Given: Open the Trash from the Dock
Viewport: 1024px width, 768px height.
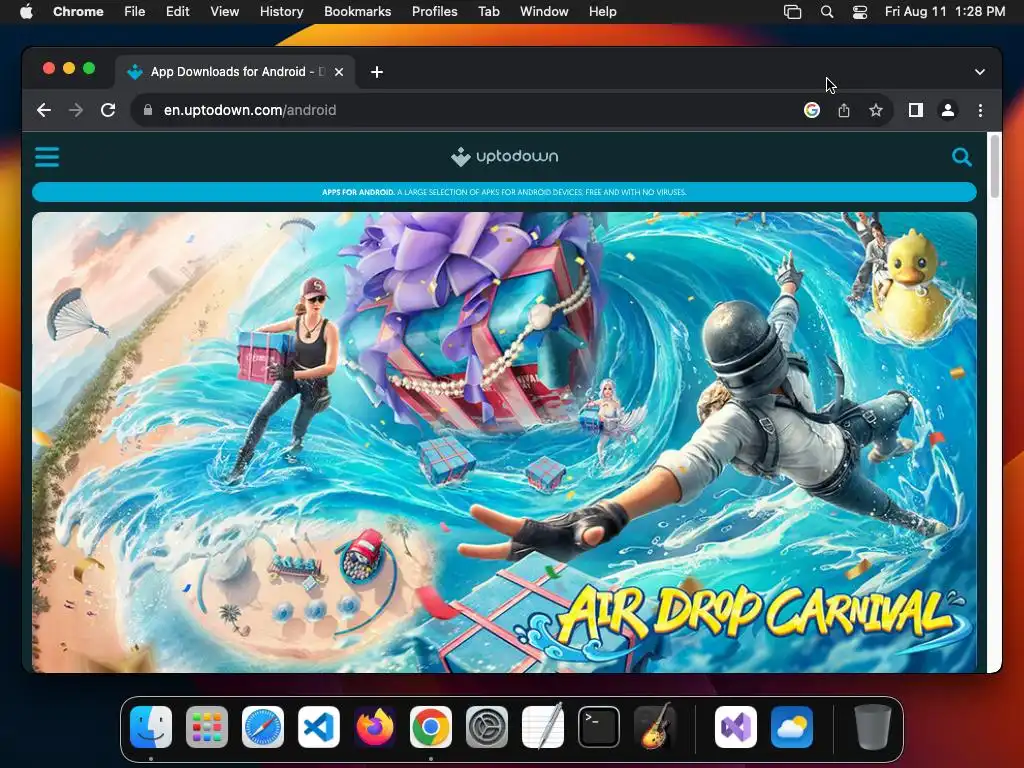Looking at the screenshot, I should coord(872,727).
